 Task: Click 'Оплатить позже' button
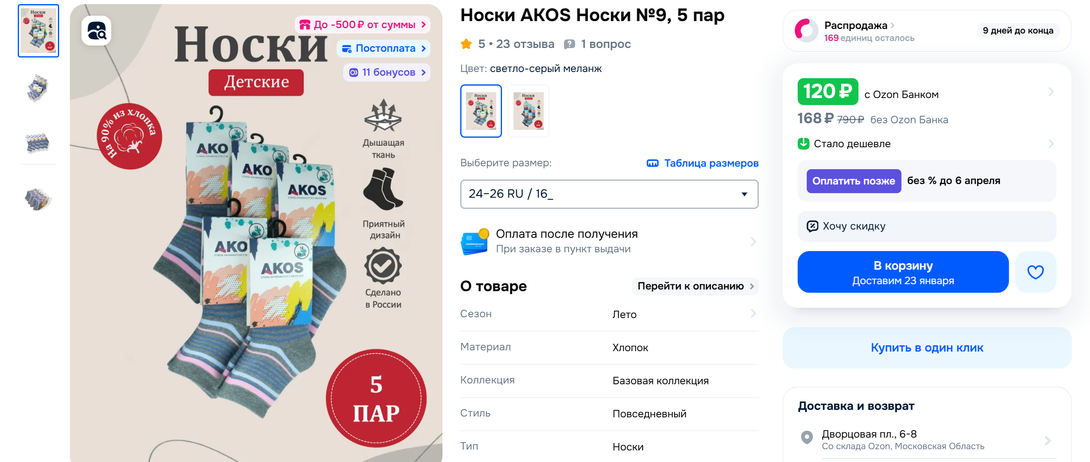[x=854, y=181]
